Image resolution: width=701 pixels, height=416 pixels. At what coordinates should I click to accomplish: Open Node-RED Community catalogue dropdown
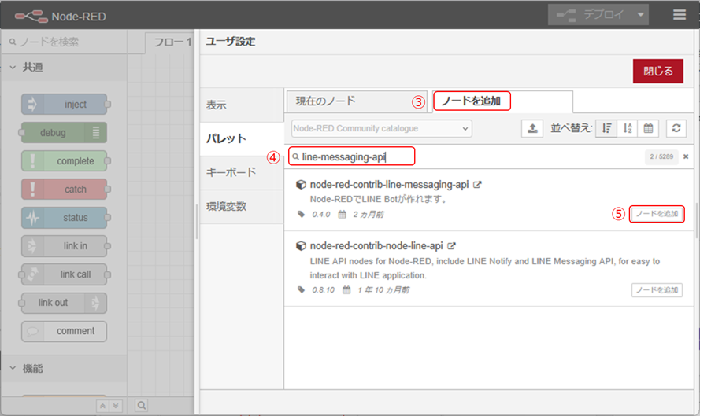click(381, 129)
